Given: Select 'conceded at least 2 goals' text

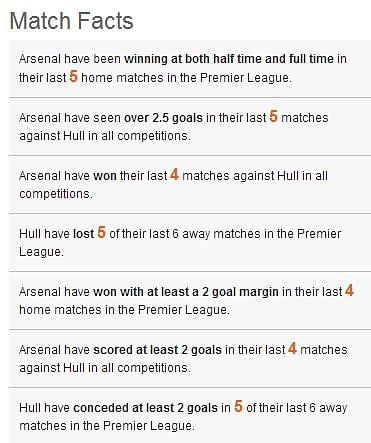Looking at the screenshot, I should tap(146, 408).
